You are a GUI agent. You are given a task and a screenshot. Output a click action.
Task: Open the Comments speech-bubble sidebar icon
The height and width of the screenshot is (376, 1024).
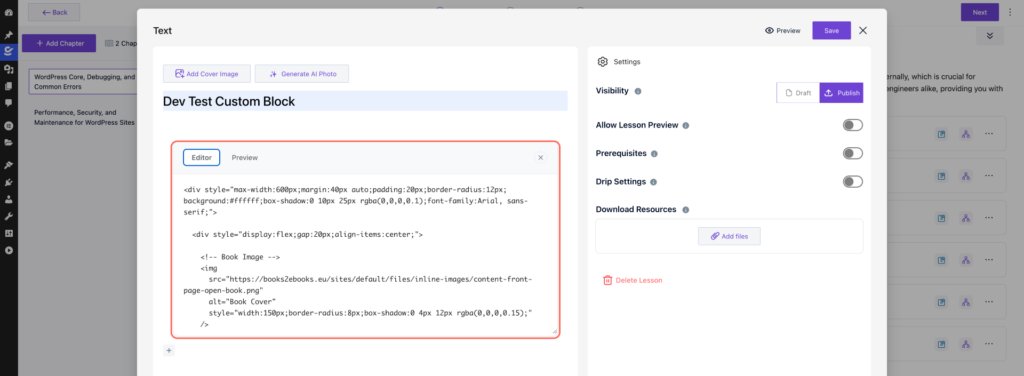pyautogui.click(x=8, y=102)
